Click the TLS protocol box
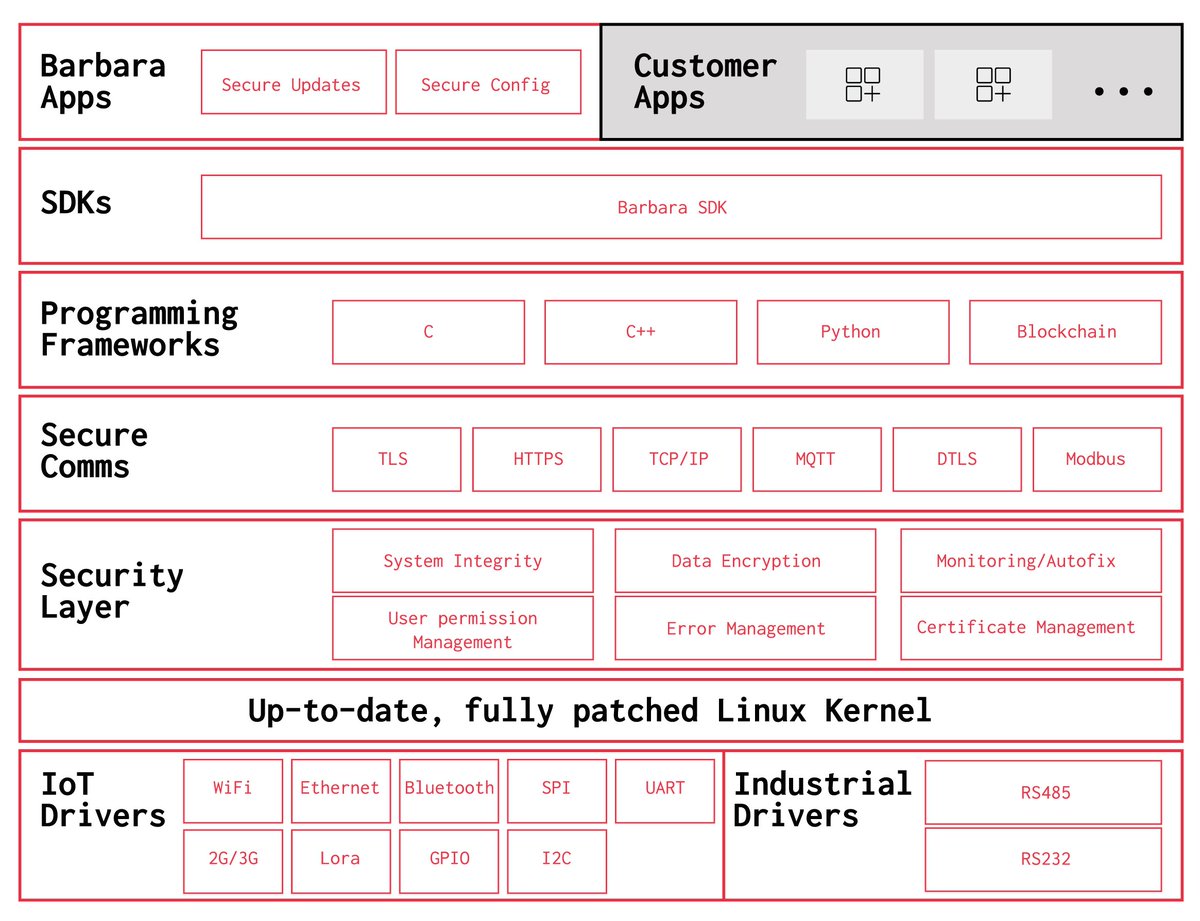 tap(396, 459)
